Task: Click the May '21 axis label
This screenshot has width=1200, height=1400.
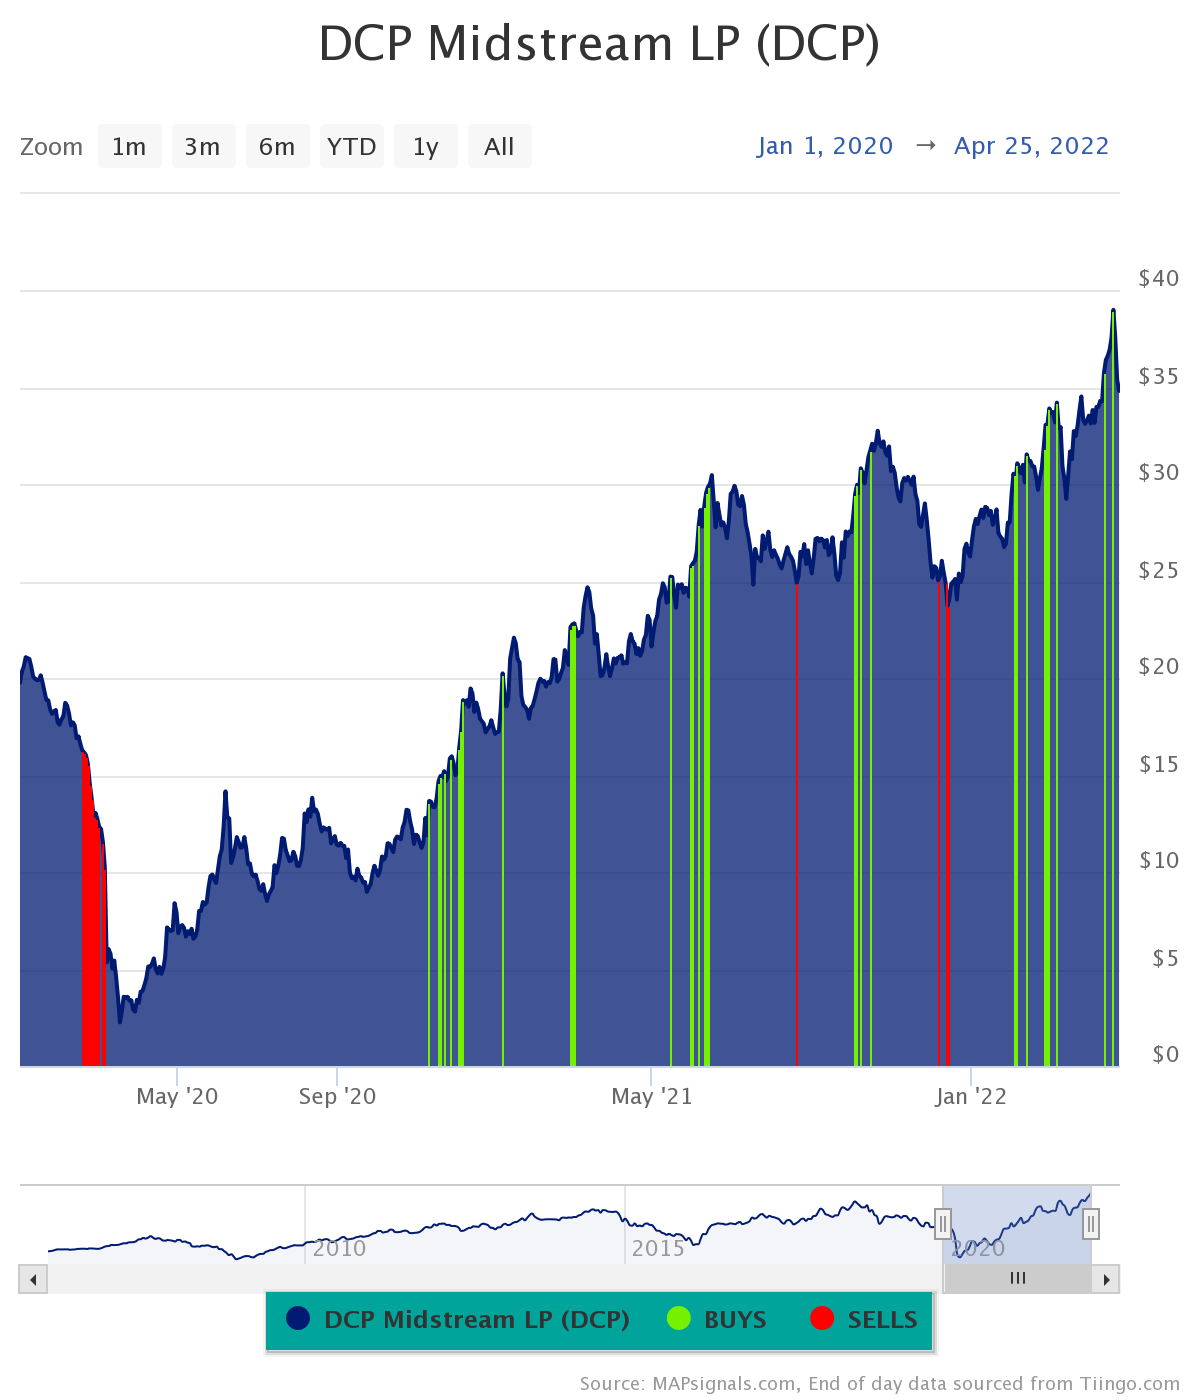Action: tap(652, 1096)
